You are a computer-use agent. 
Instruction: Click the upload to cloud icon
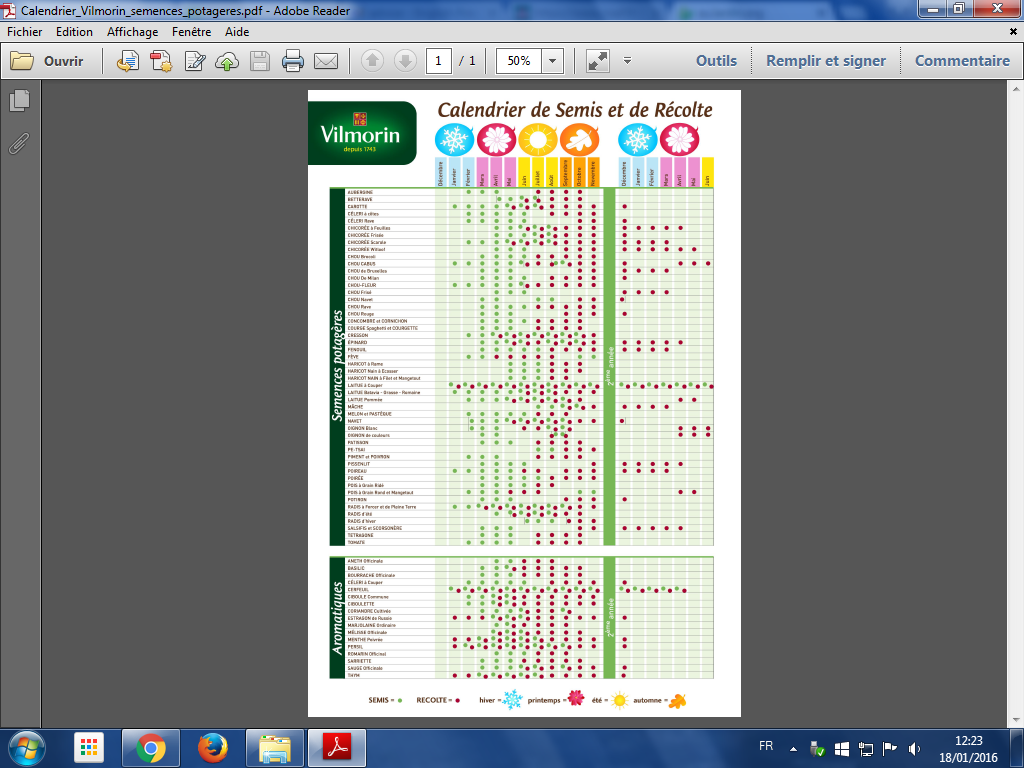(227, 61)
